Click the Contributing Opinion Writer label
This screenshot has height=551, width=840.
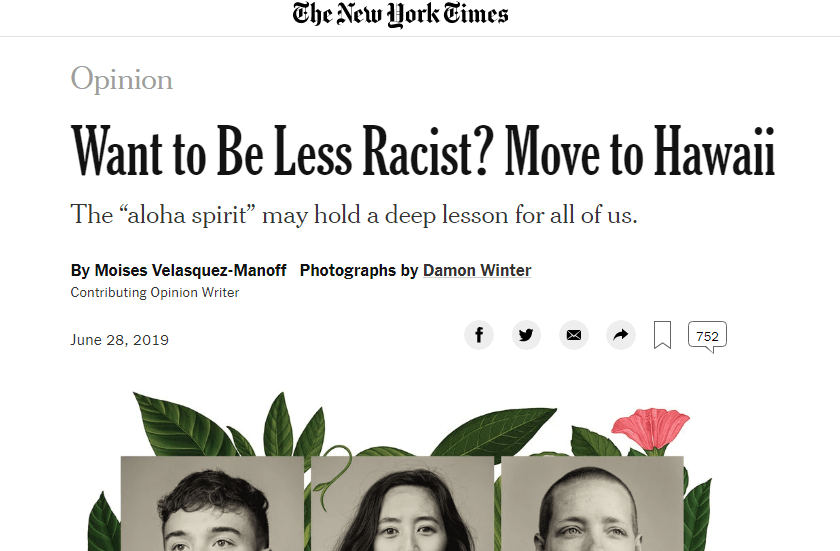click(x=155, y=293)
